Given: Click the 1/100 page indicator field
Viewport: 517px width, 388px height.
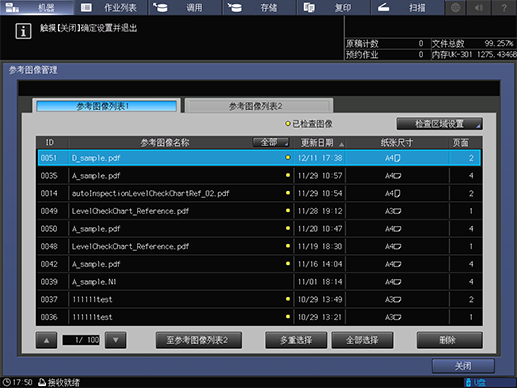Looking at the screenshot, I should (x=81, y=340).
